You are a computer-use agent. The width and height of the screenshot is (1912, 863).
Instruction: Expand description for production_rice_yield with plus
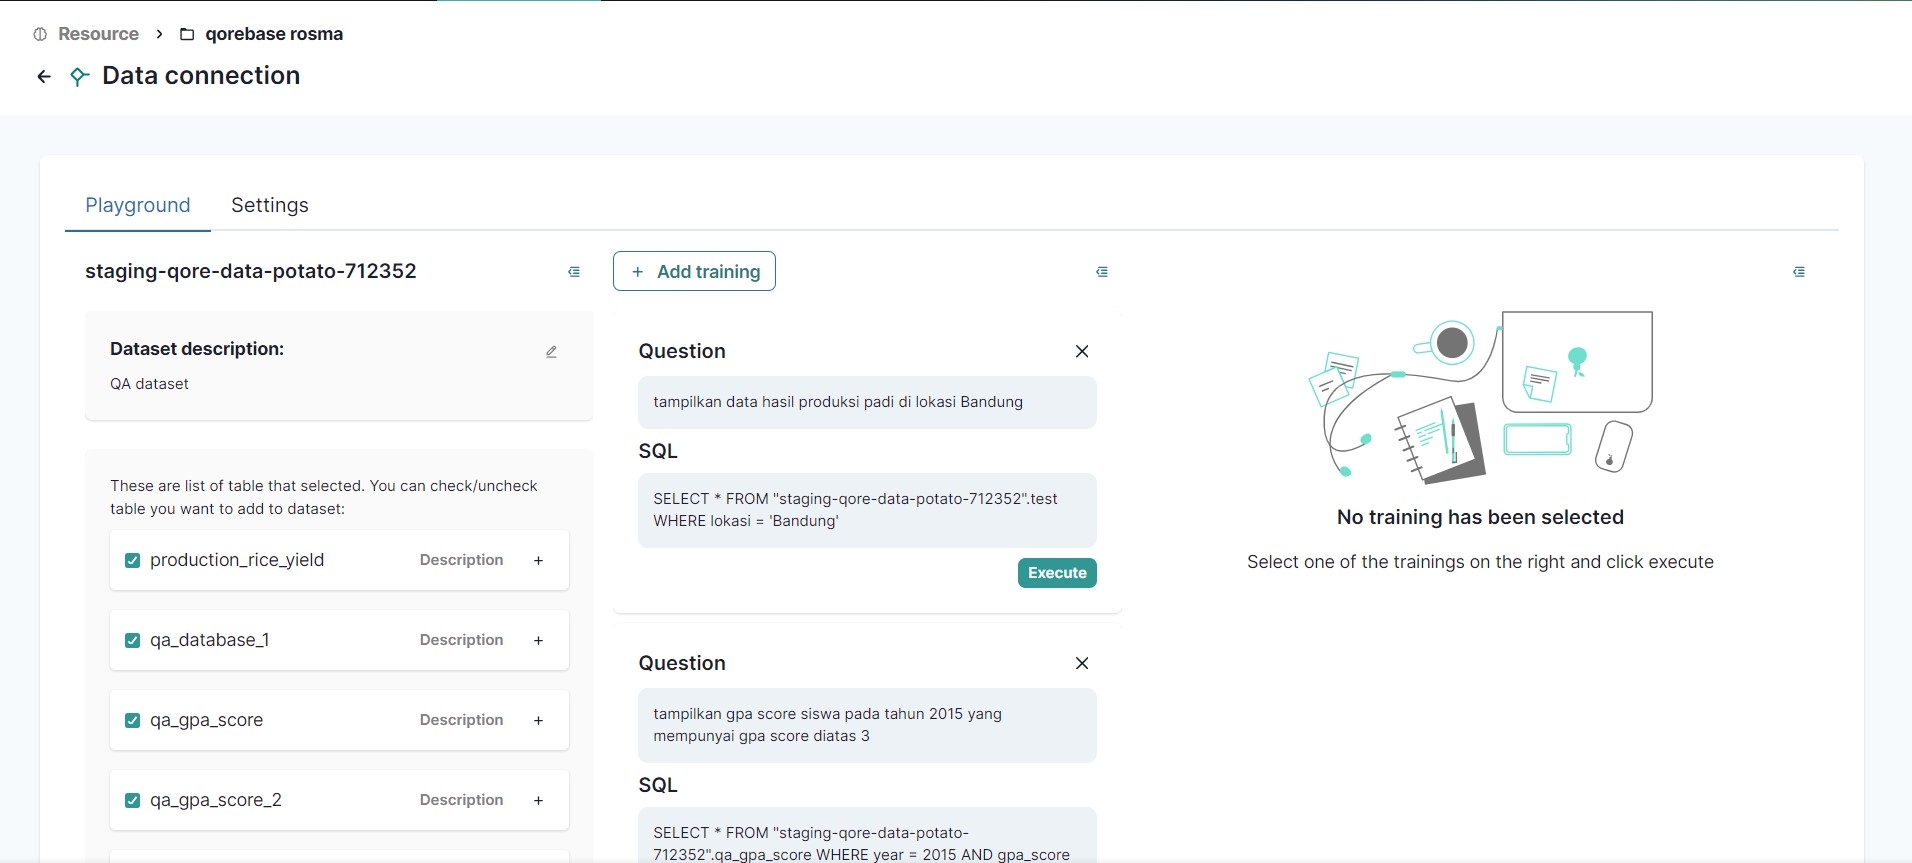tap(538, 560)
